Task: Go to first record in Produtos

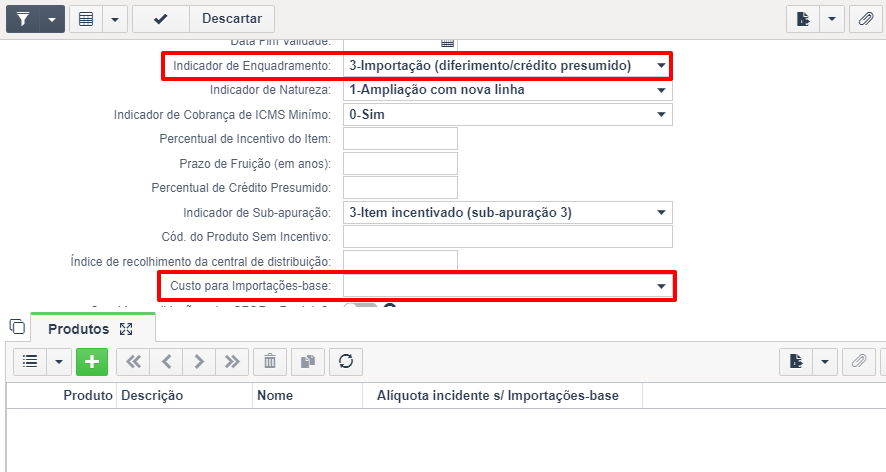Action: (x=133, y=361)
